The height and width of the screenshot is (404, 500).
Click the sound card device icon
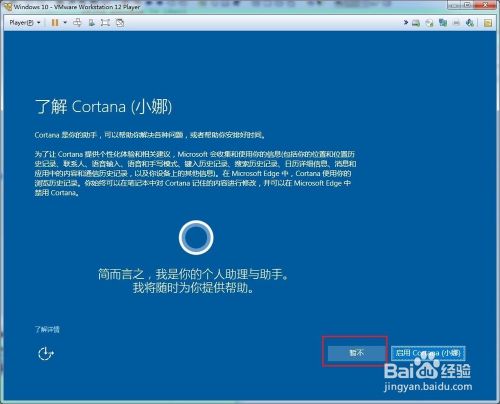coord(470,23)
